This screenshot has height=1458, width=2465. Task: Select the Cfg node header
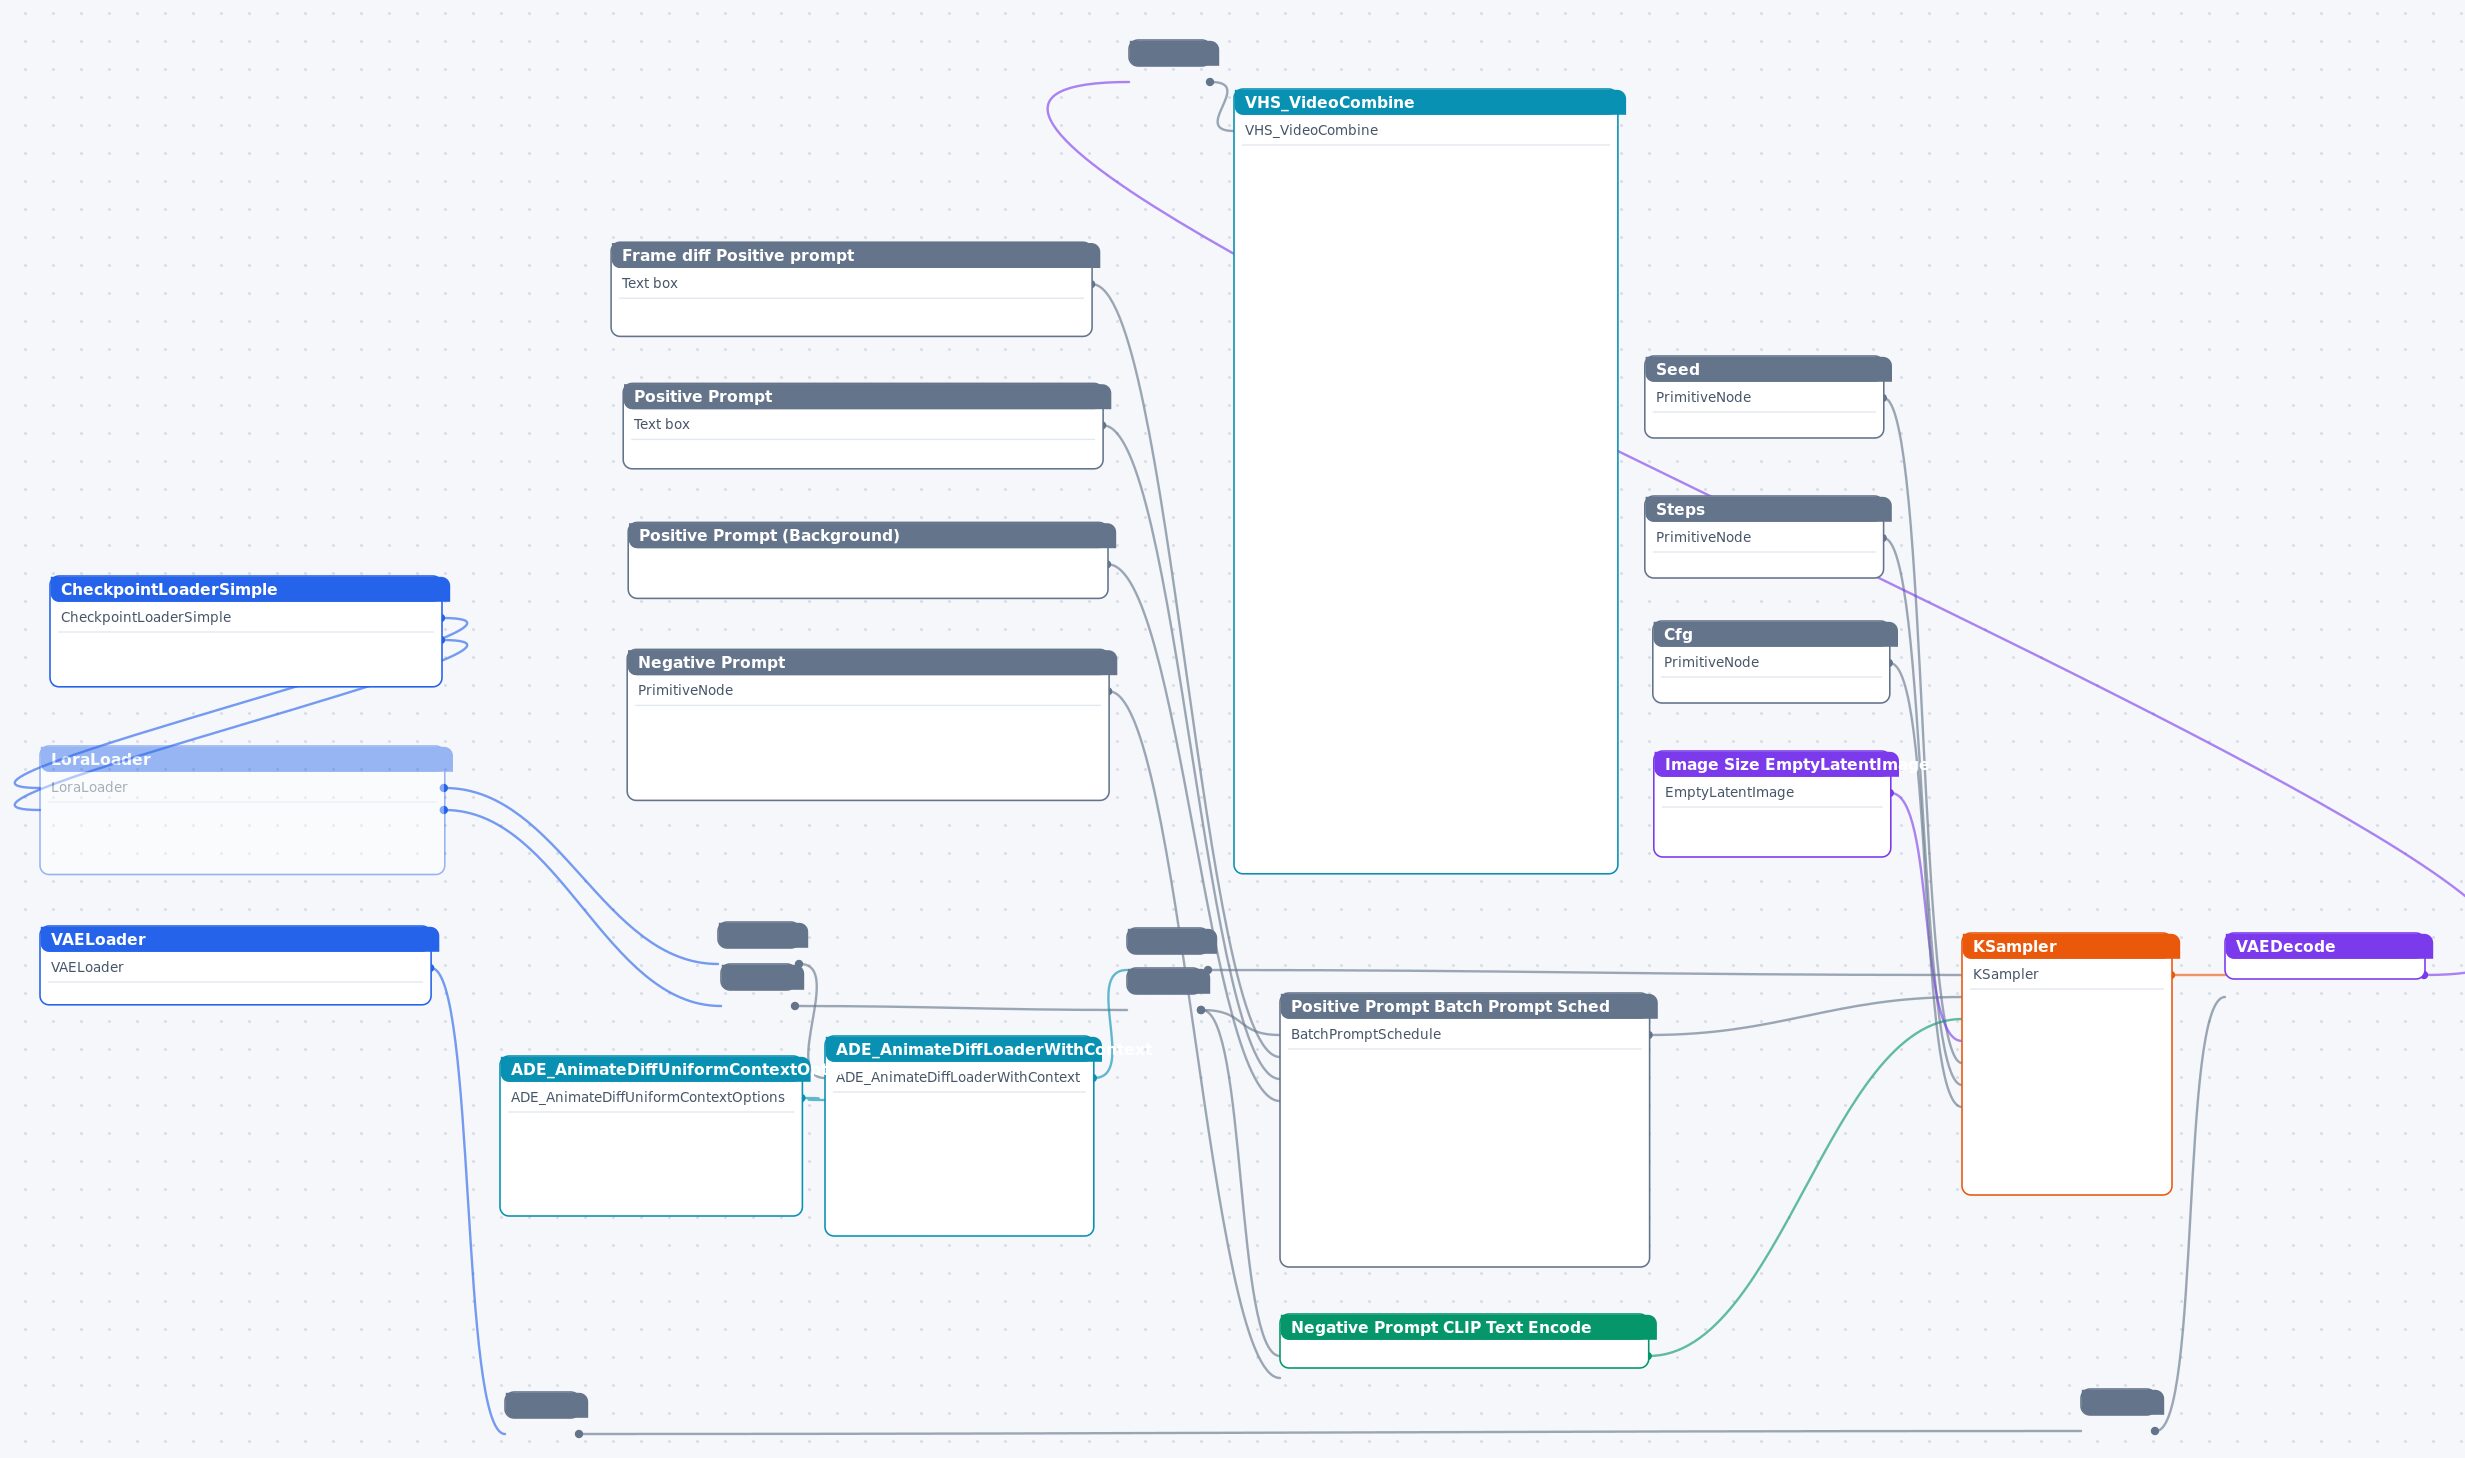[1775, 634]
